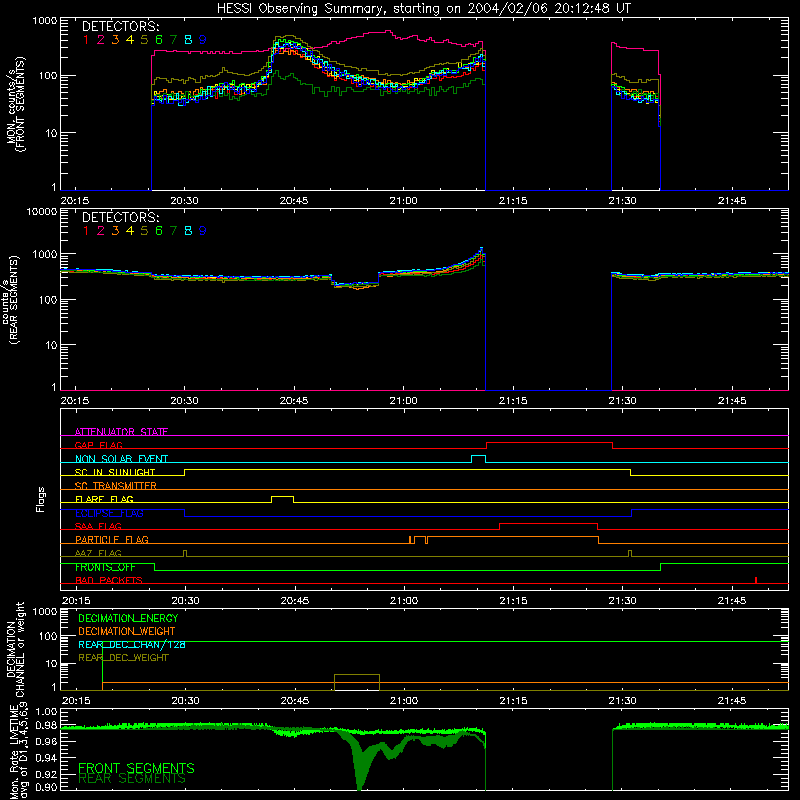Click the raised pulse on the NON_SOLAR_EVENT line
Screen dimensions: 800x800
(x=478, y=459)
